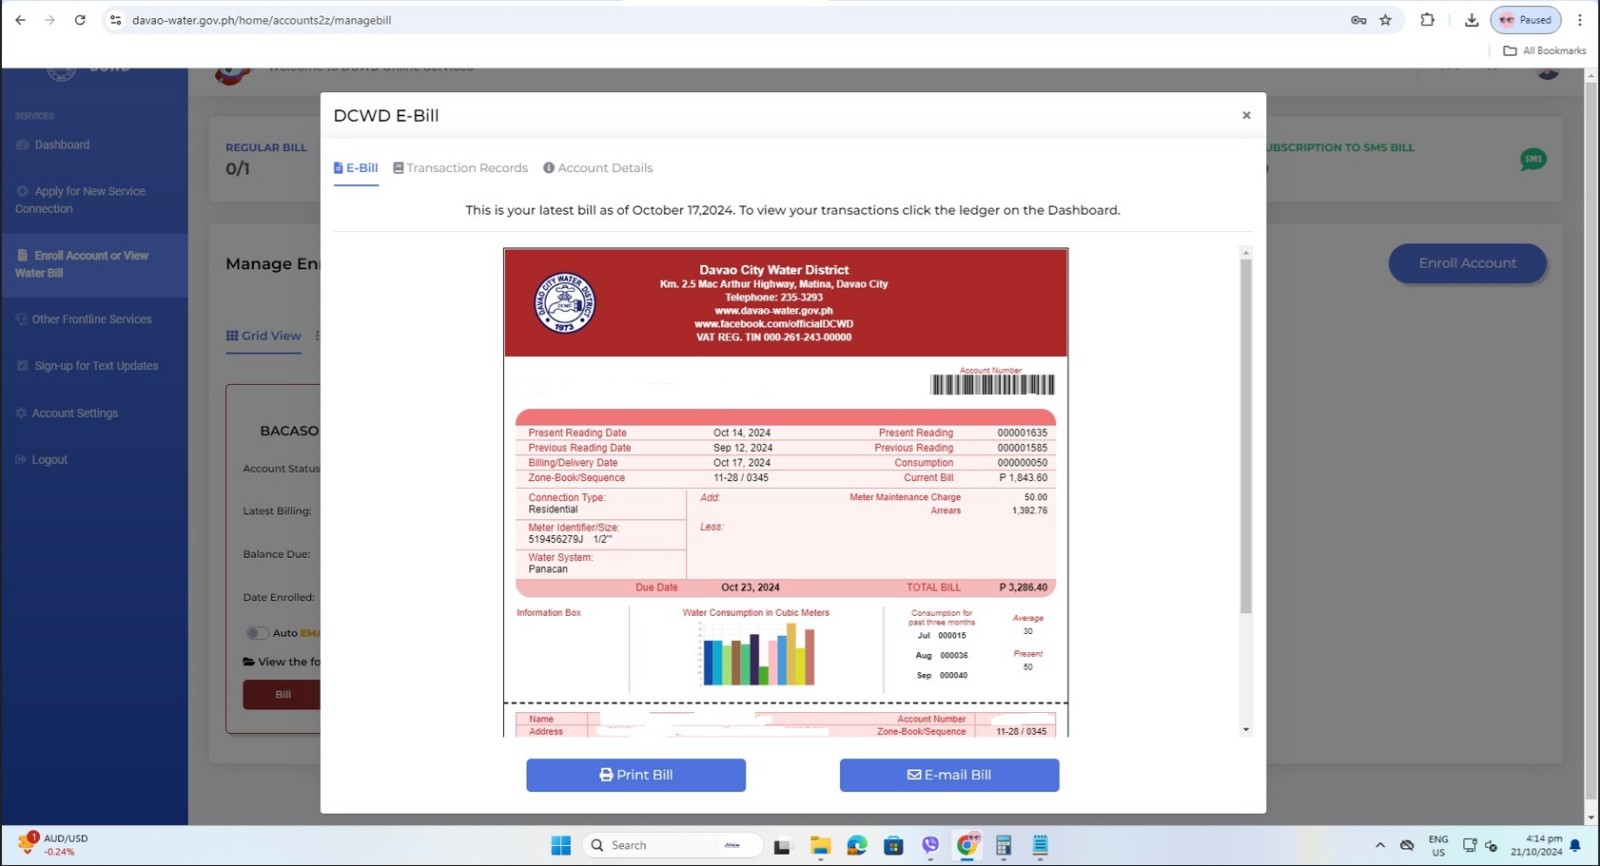The height and width of the screenshot is (866, 1600).
Task: Click the taskbar Search box
Action: [671, 846]
